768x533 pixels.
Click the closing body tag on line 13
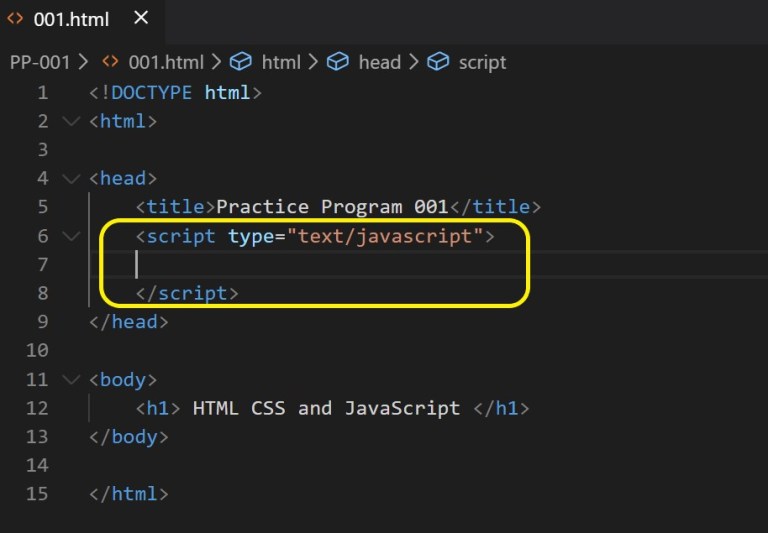(129, 437)
